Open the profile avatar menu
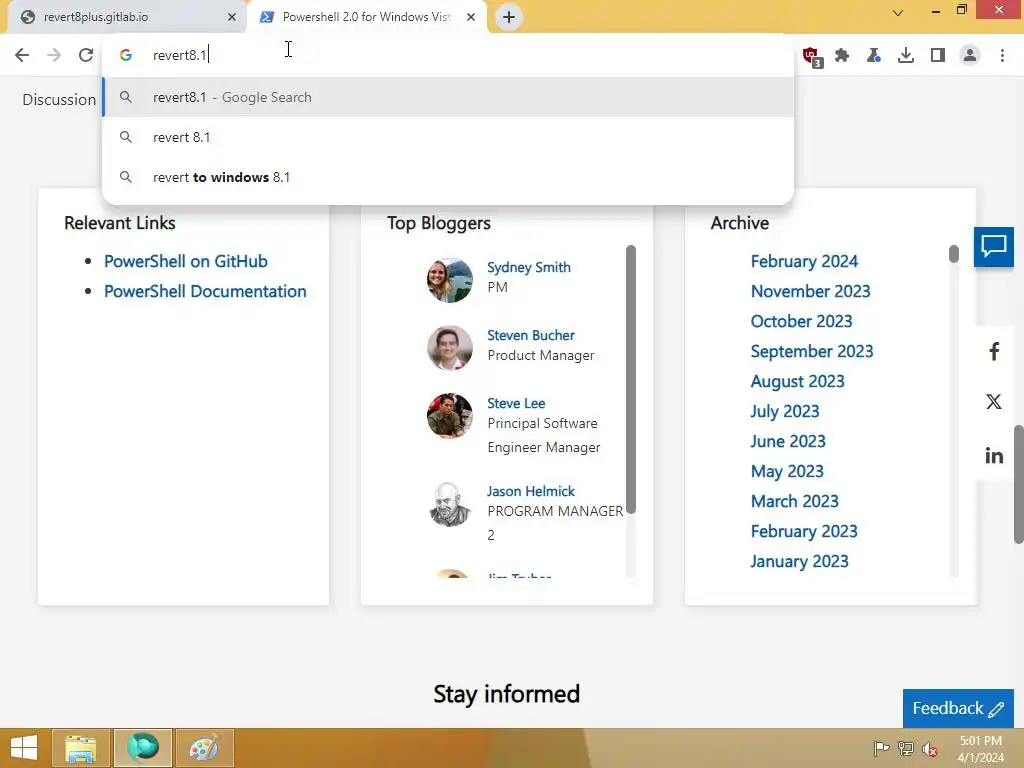The width and height of the screenshot is (1024, 768). [970, 55]
